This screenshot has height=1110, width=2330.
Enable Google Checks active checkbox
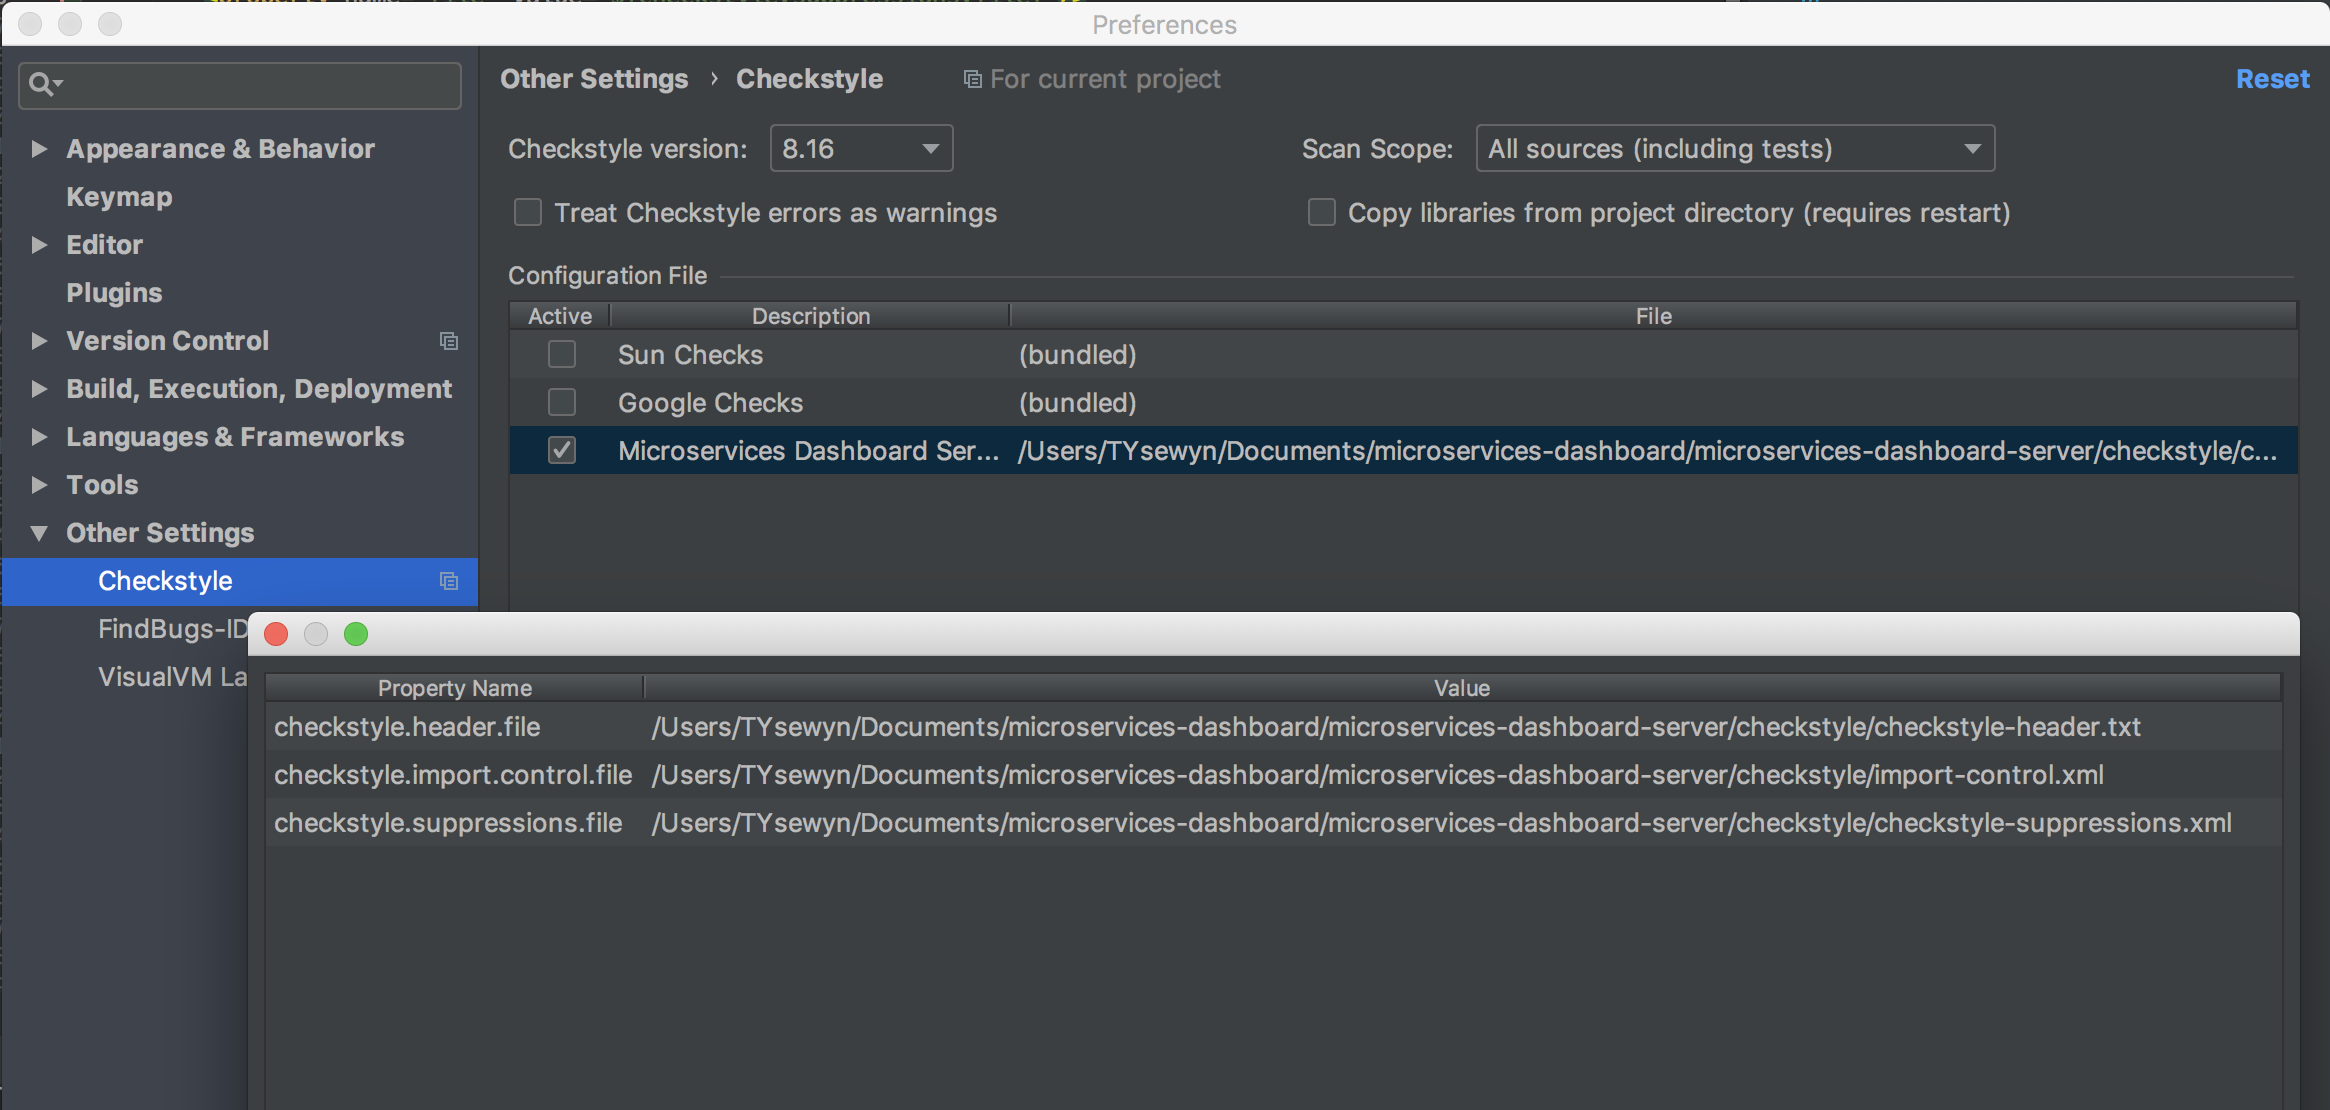tap(562, 403)
